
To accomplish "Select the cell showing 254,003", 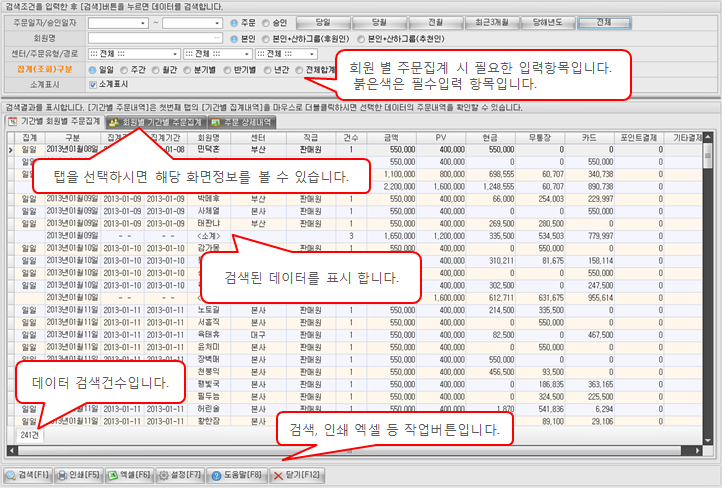I will click(x=540, y=199).
